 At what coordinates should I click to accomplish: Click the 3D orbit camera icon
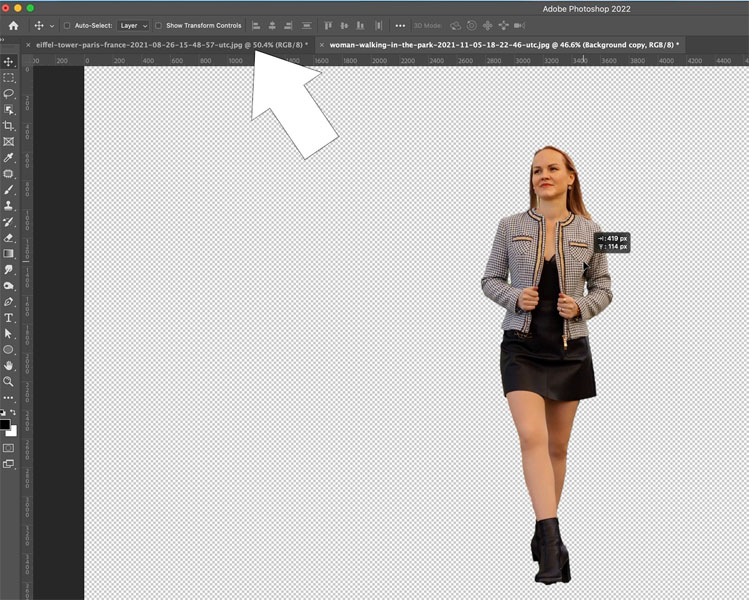456,26
